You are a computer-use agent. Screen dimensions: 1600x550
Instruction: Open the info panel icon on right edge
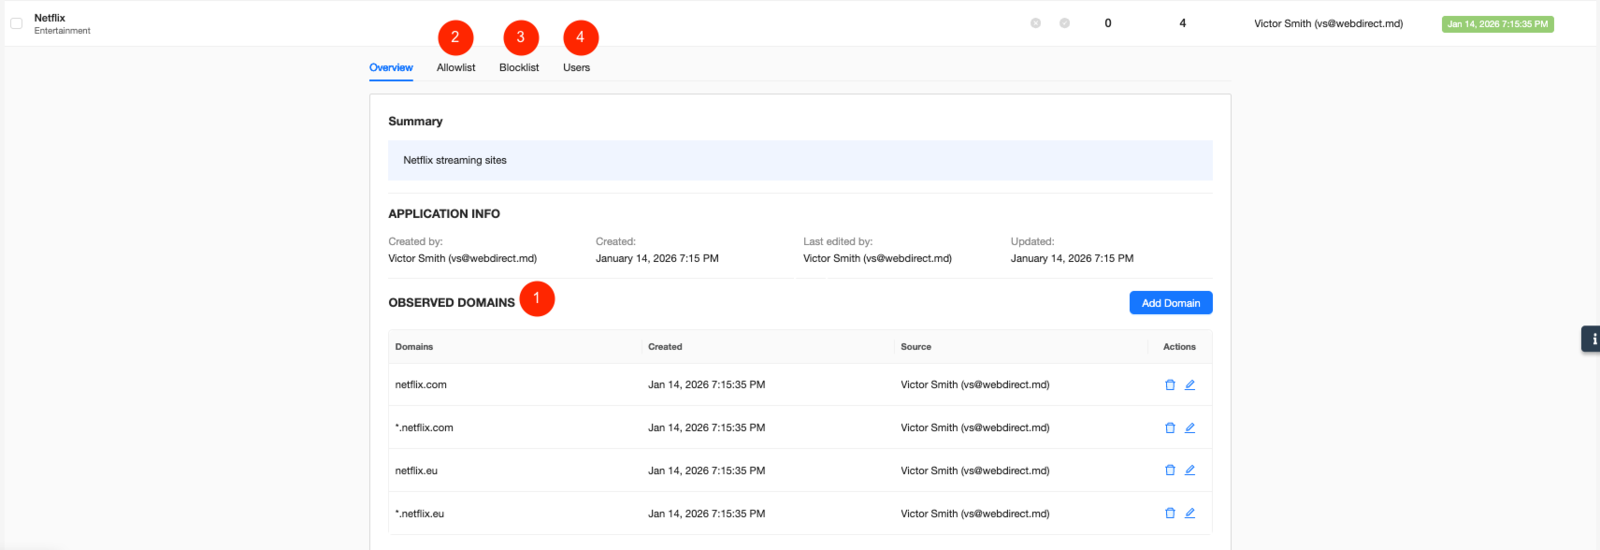[1591, 339]
